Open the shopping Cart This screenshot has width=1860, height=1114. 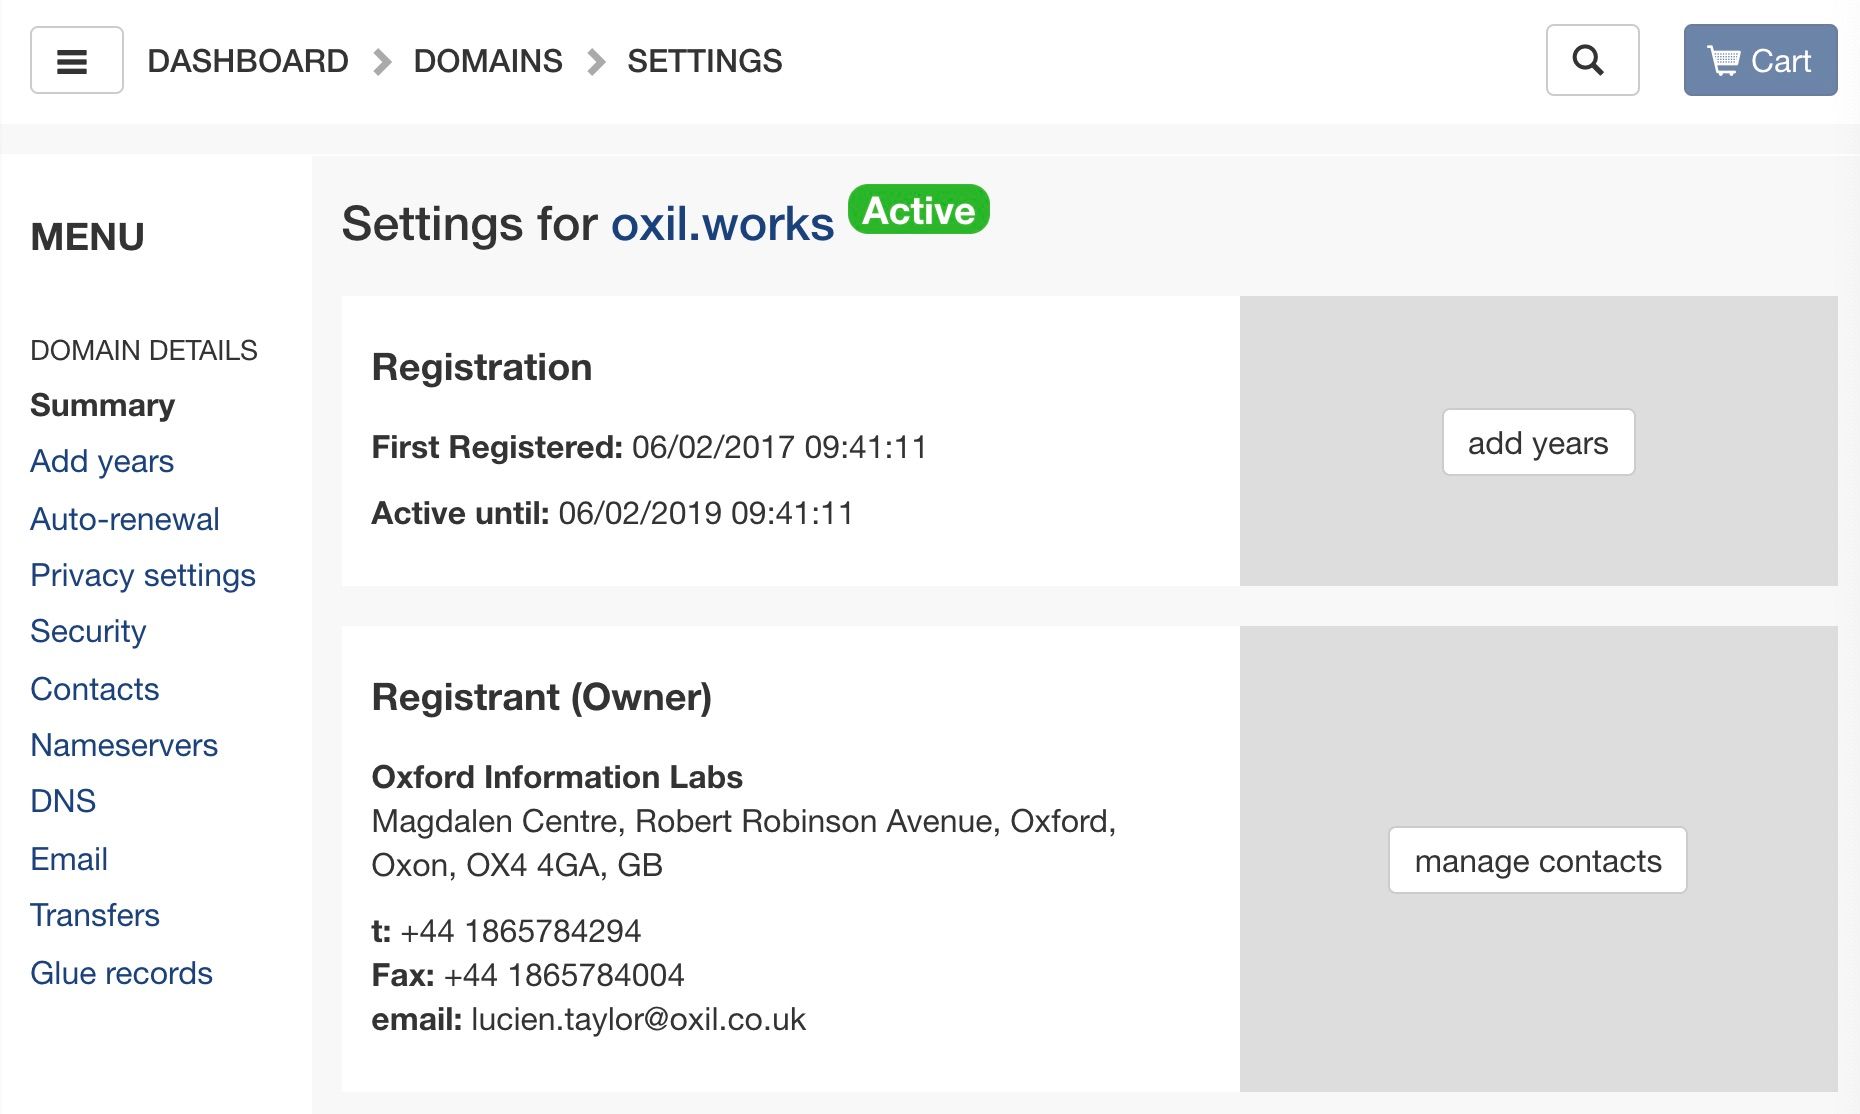(1759, 61)
